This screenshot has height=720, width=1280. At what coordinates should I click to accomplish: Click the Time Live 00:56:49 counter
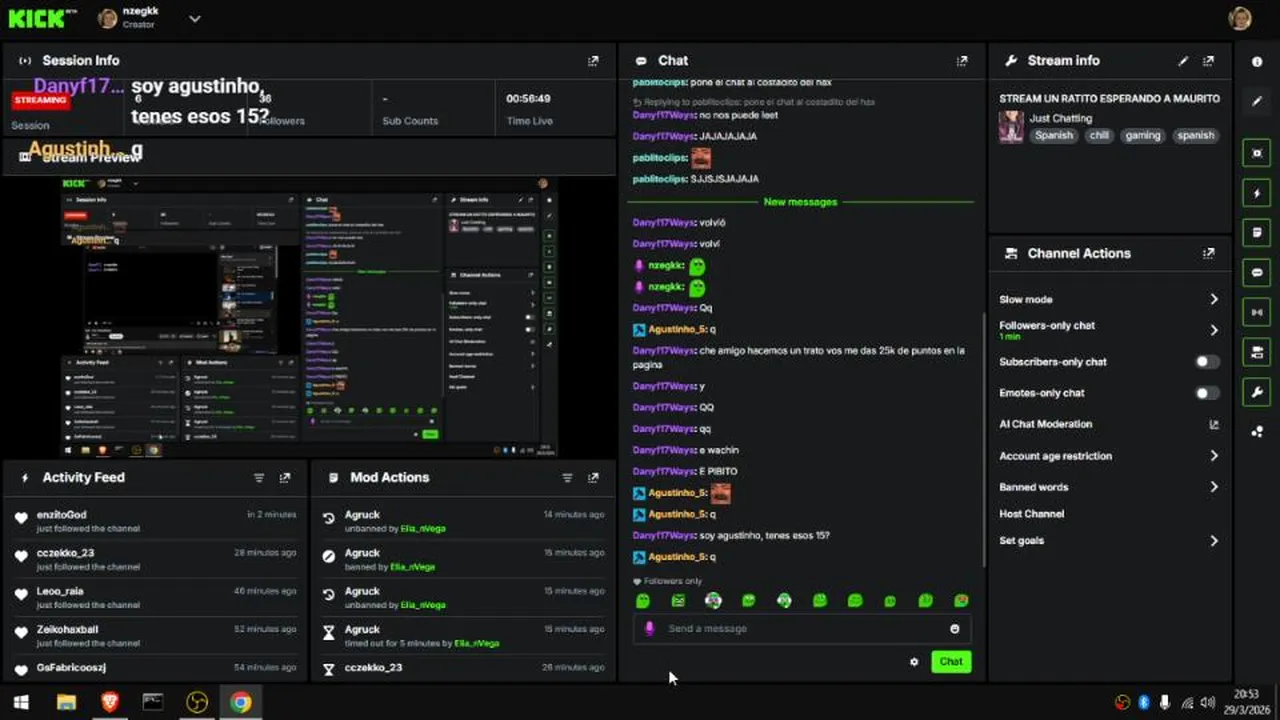[527, 99]
